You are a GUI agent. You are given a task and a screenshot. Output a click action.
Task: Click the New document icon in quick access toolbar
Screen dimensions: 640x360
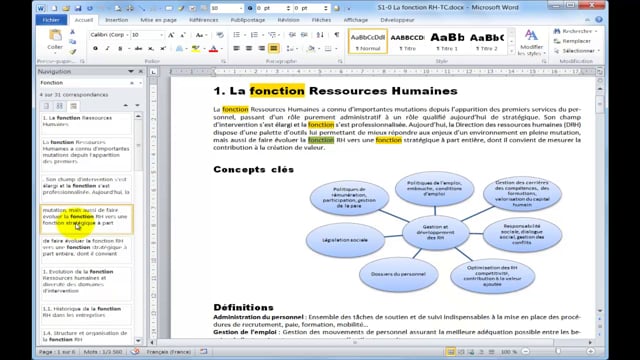54,8
